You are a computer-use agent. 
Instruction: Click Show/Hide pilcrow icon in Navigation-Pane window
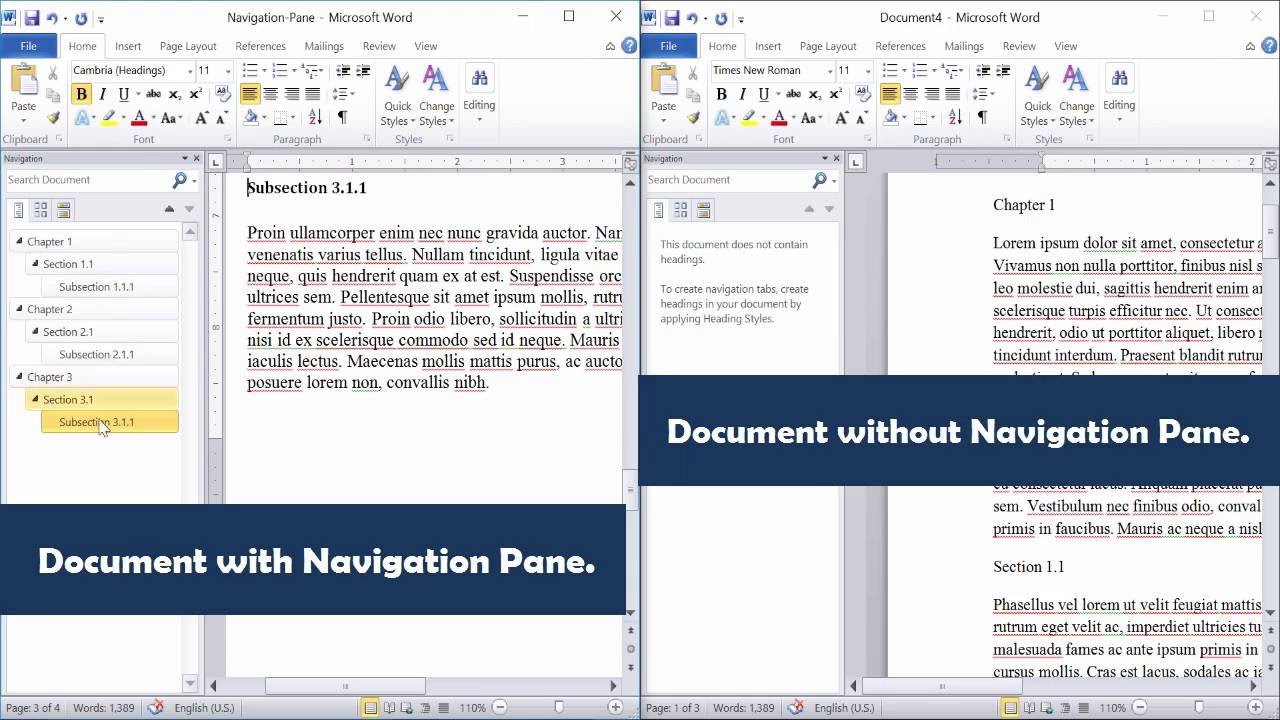tap(342, 118)
